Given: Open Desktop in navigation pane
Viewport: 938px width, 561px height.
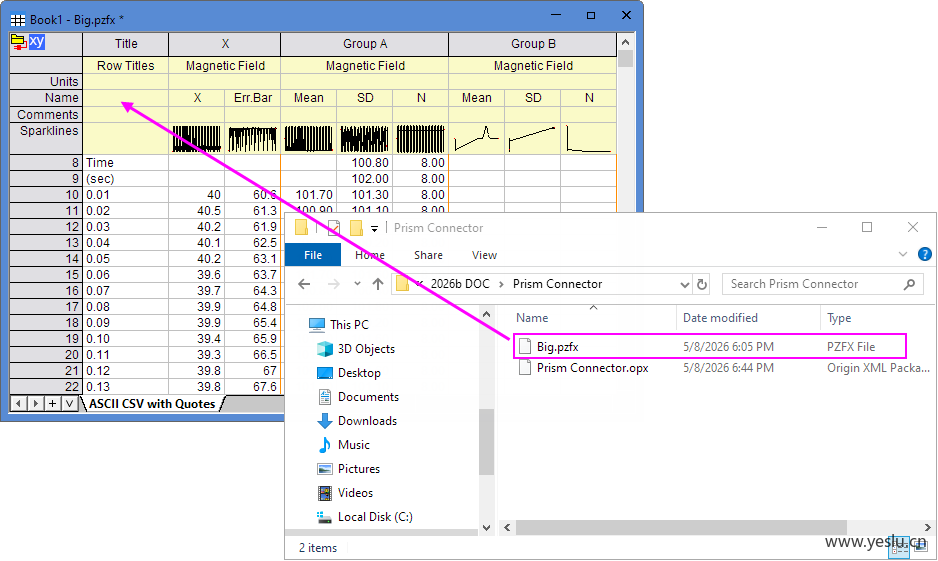Looking at the screenshot, I should click(x=348, y=373).
